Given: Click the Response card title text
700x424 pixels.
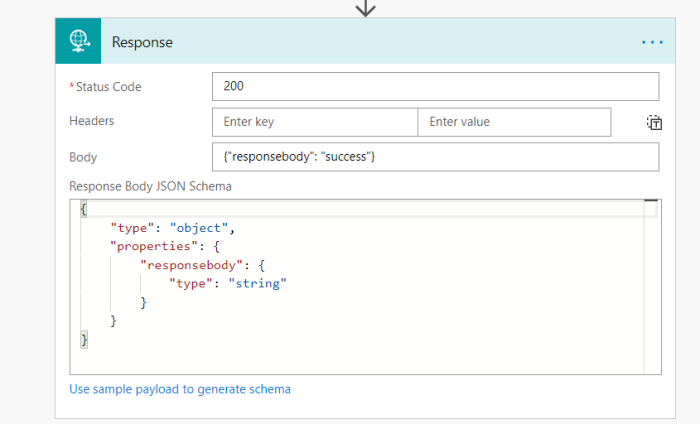Looking at the screenshot, I should click(x=142, y=42).
